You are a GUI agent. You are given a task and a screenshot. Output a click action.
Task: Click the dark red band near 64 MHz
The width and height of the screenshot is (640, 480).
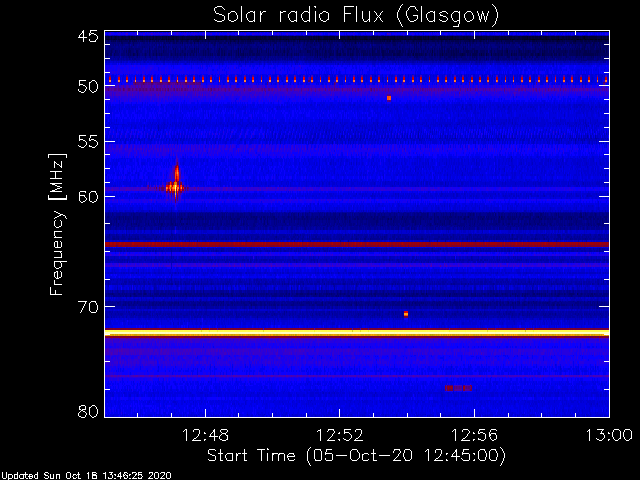click(x=357, y=244)
